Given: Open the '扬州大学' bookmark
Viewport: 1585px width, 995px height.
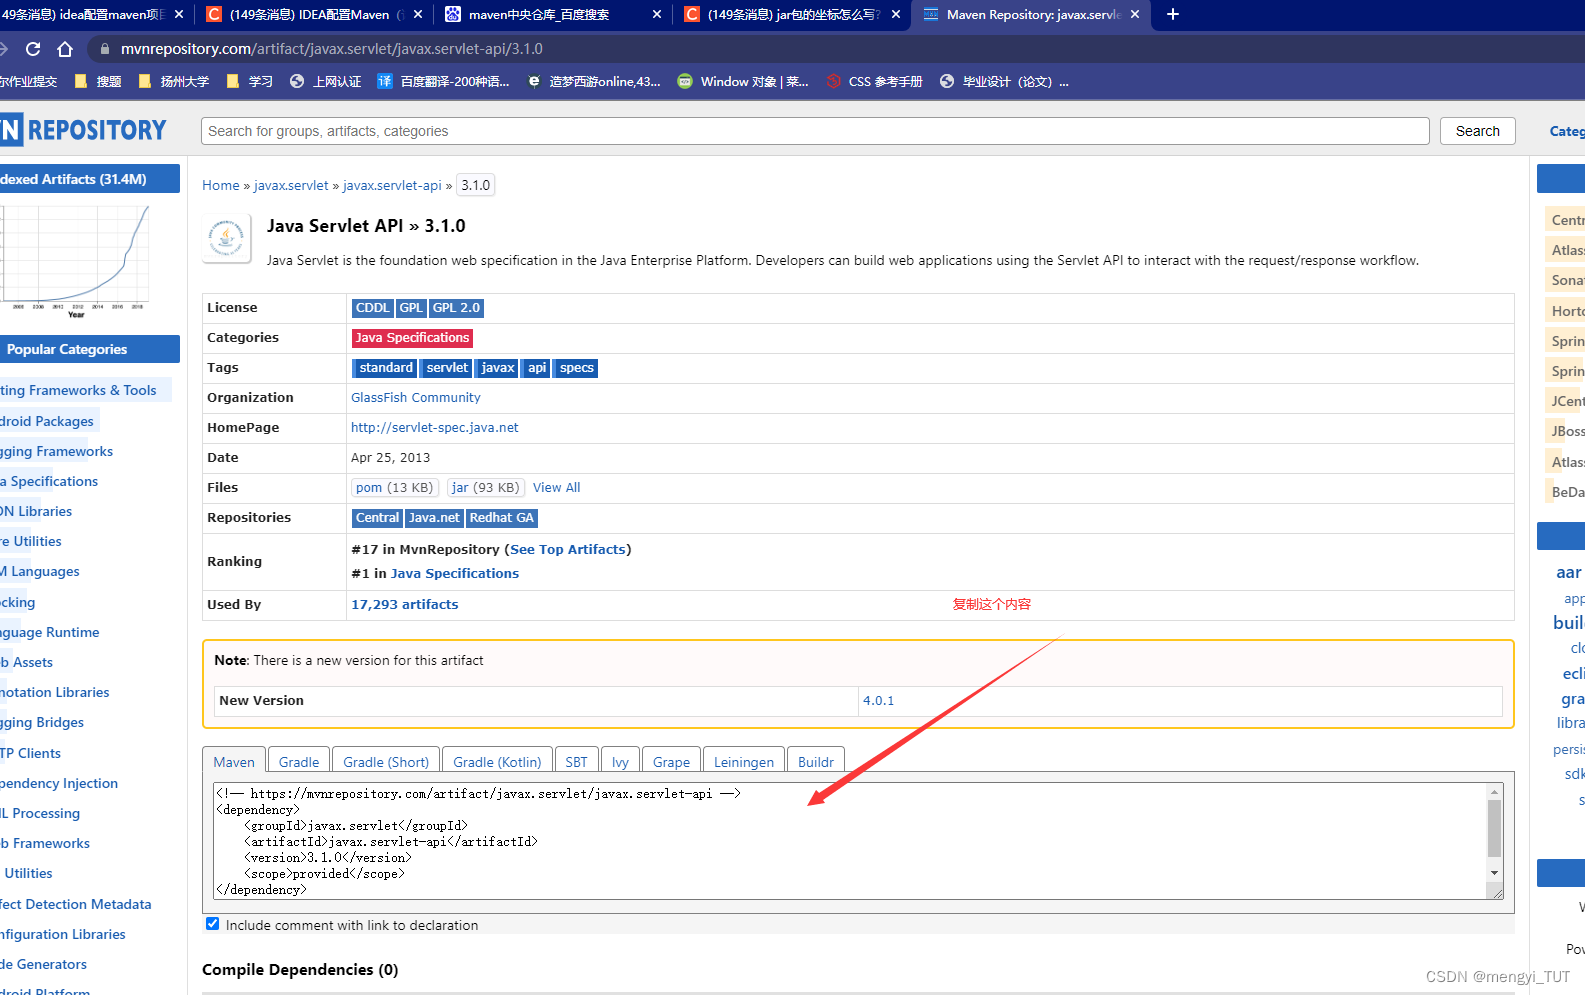Looking at the screenshot, I should point(174,82).
